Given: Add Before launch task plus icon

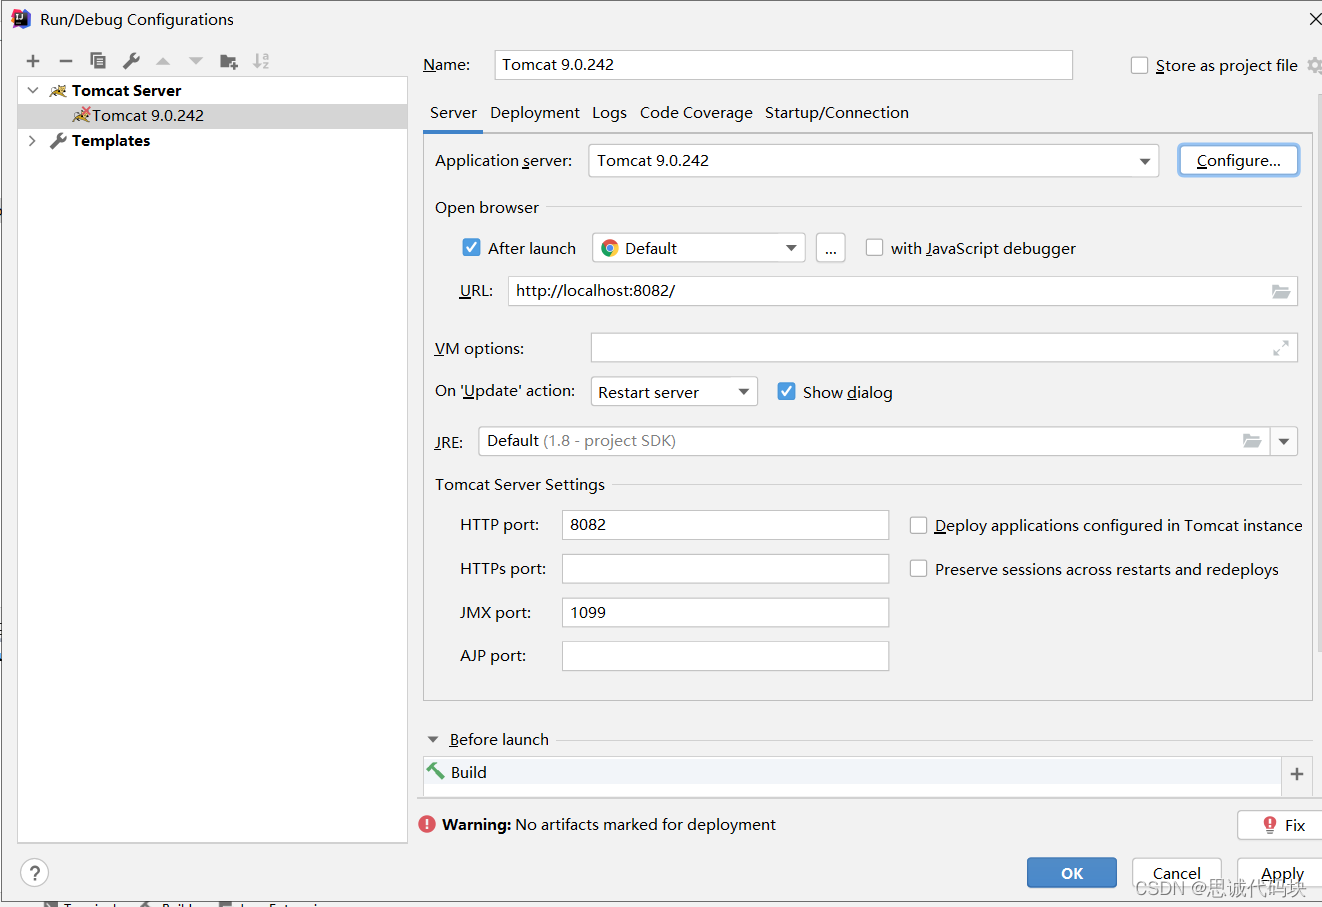Looking at the screenshot, I should [1297, 773].
